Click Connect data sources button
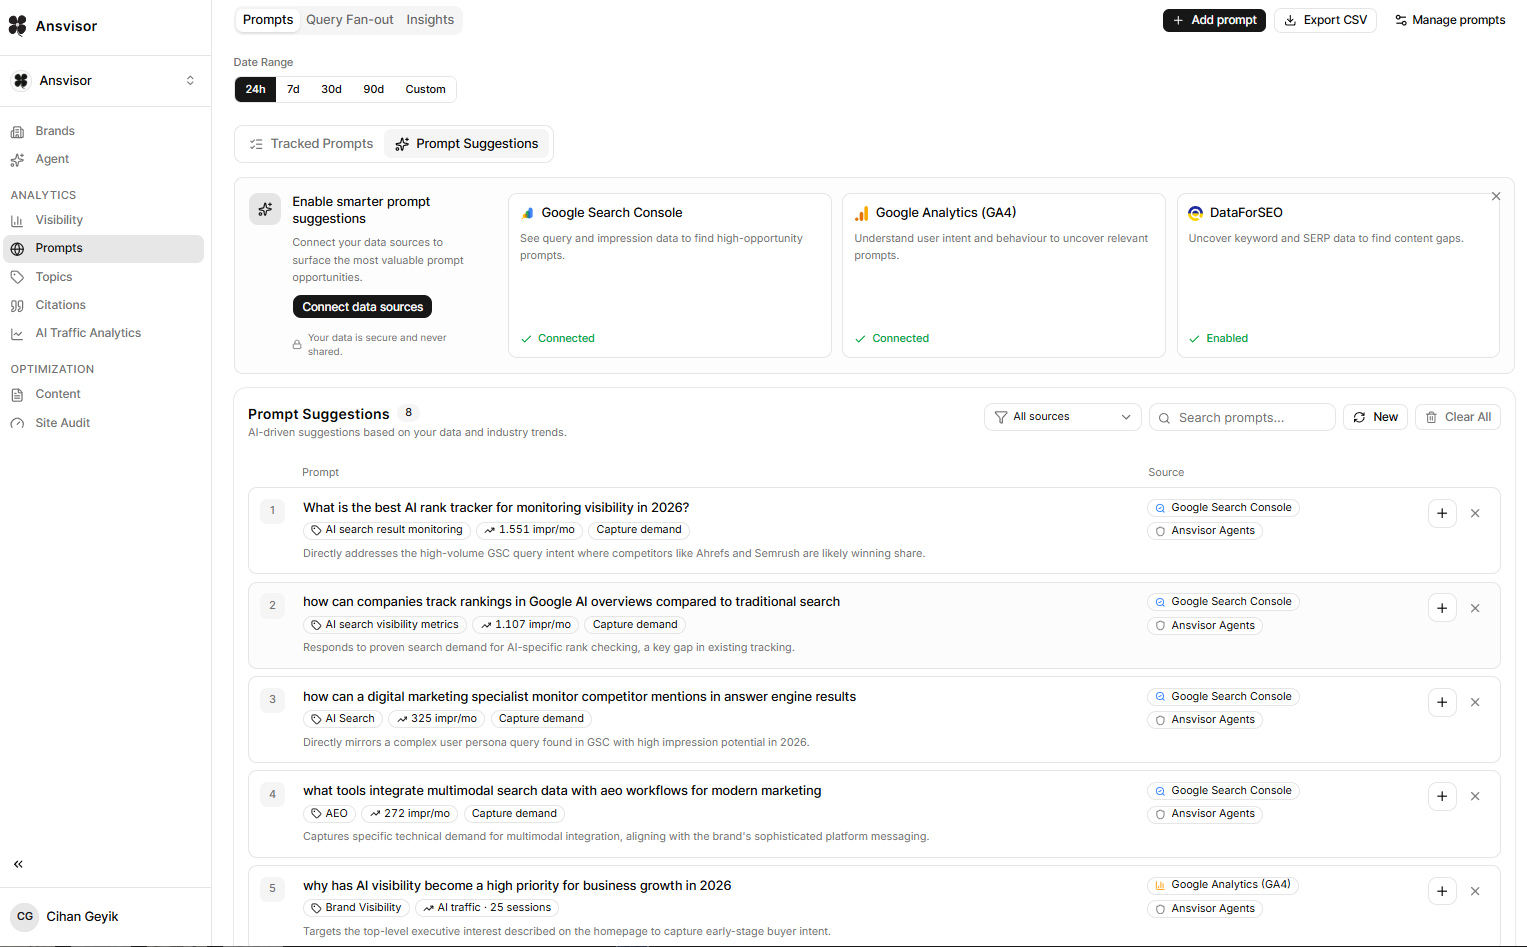Image resolution: width=1527 pixels, height=947 pixels. coord(362,307)
